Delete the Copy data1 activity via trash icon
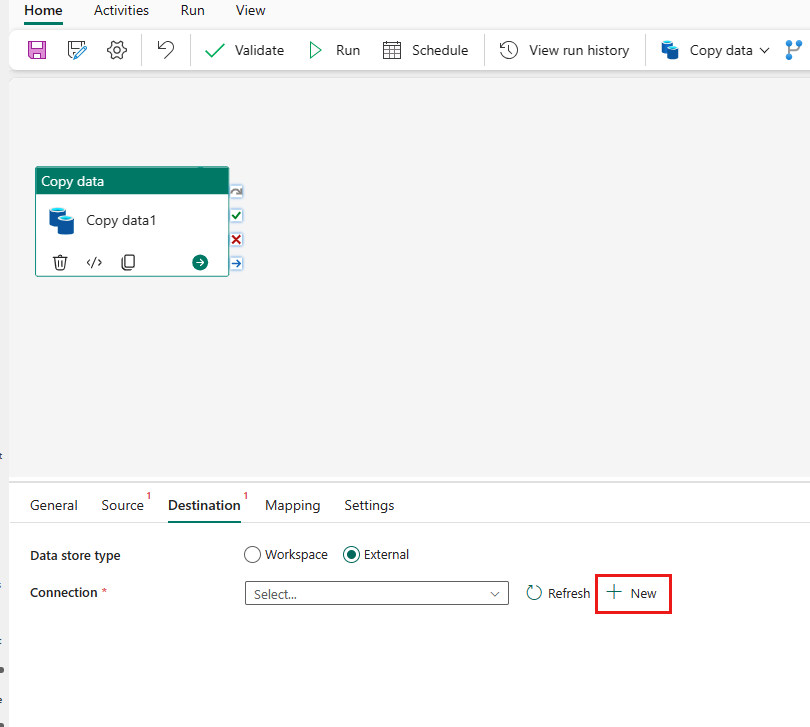The height and width of the screenshot is (727, 810). pos(60,262)
